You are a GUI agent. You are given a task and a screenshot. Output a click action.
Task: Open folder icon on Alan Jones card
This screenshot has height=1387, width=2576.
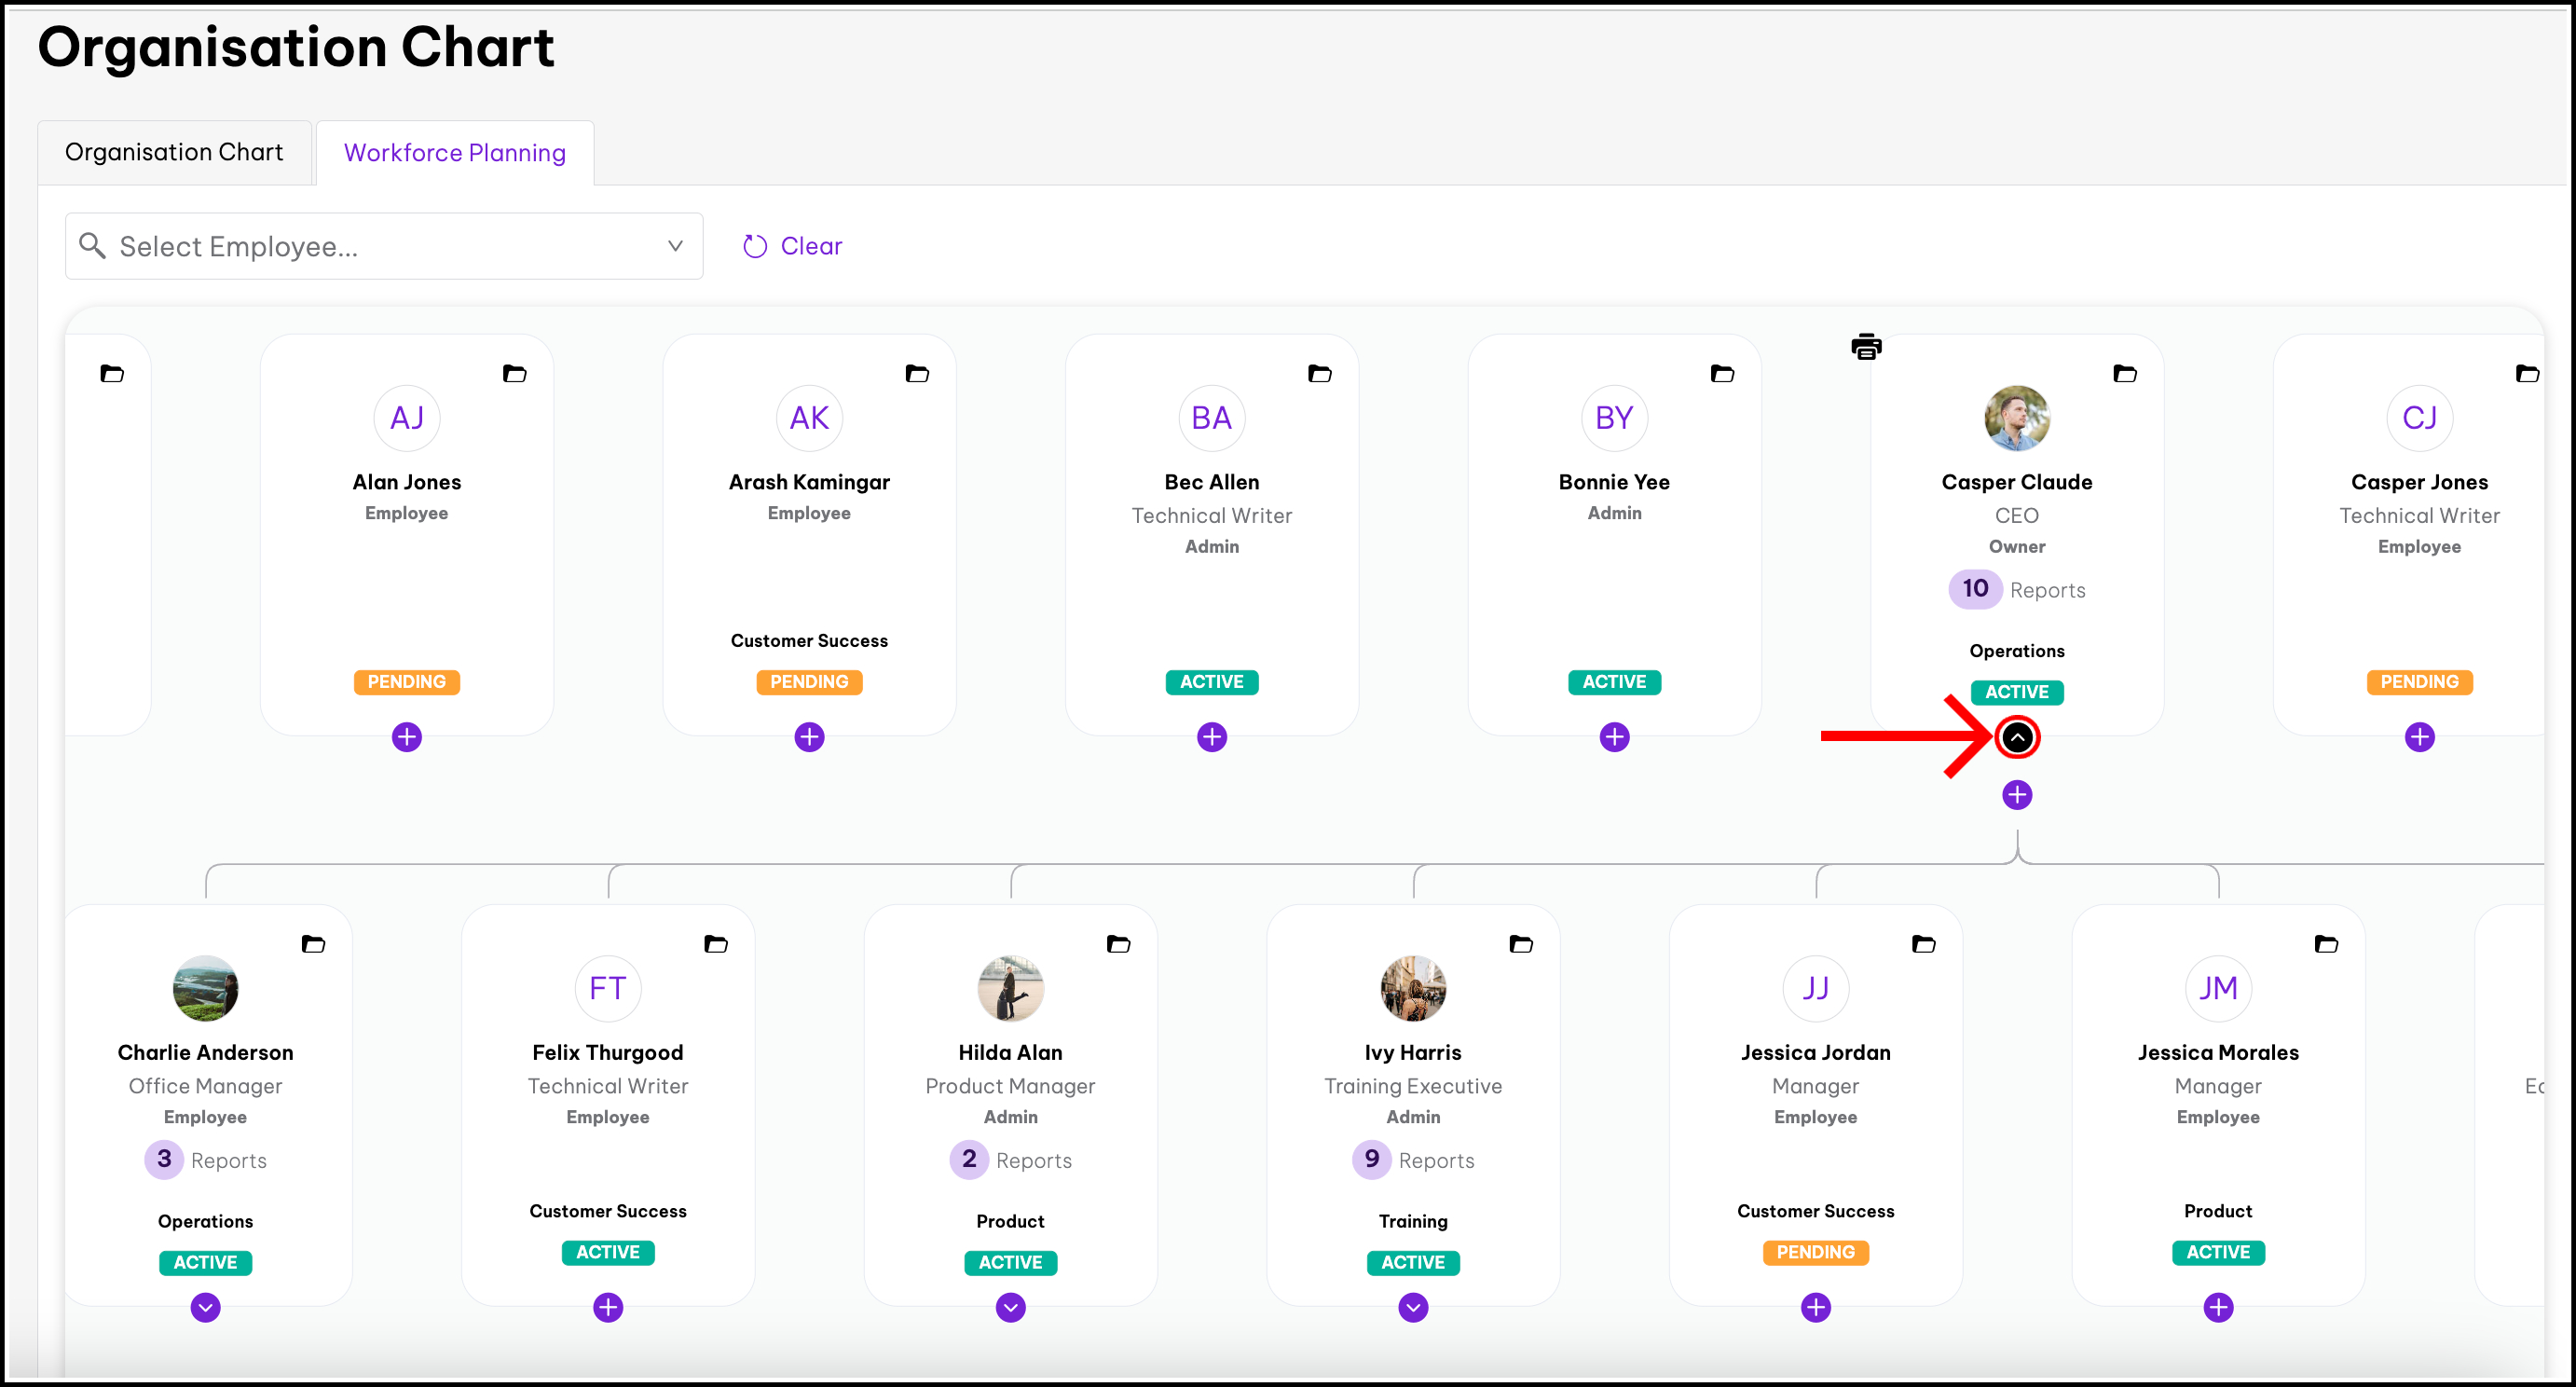514,374
